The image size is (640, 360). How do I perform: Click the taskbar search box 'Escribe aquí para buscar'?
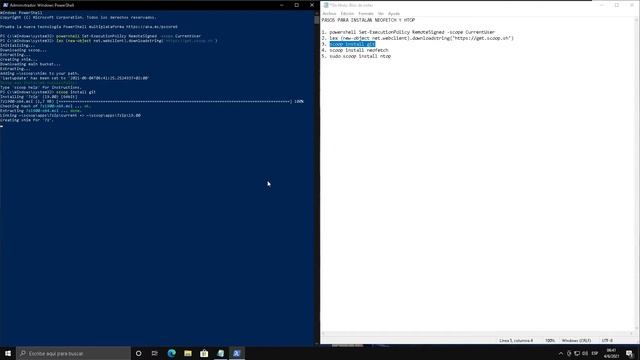(73, 353)
